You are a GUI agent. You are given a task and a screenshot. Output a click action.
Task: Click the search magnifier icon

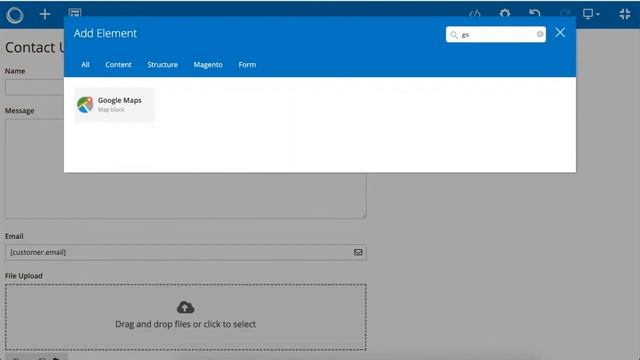pyautogui.click(x=453, y=35)
